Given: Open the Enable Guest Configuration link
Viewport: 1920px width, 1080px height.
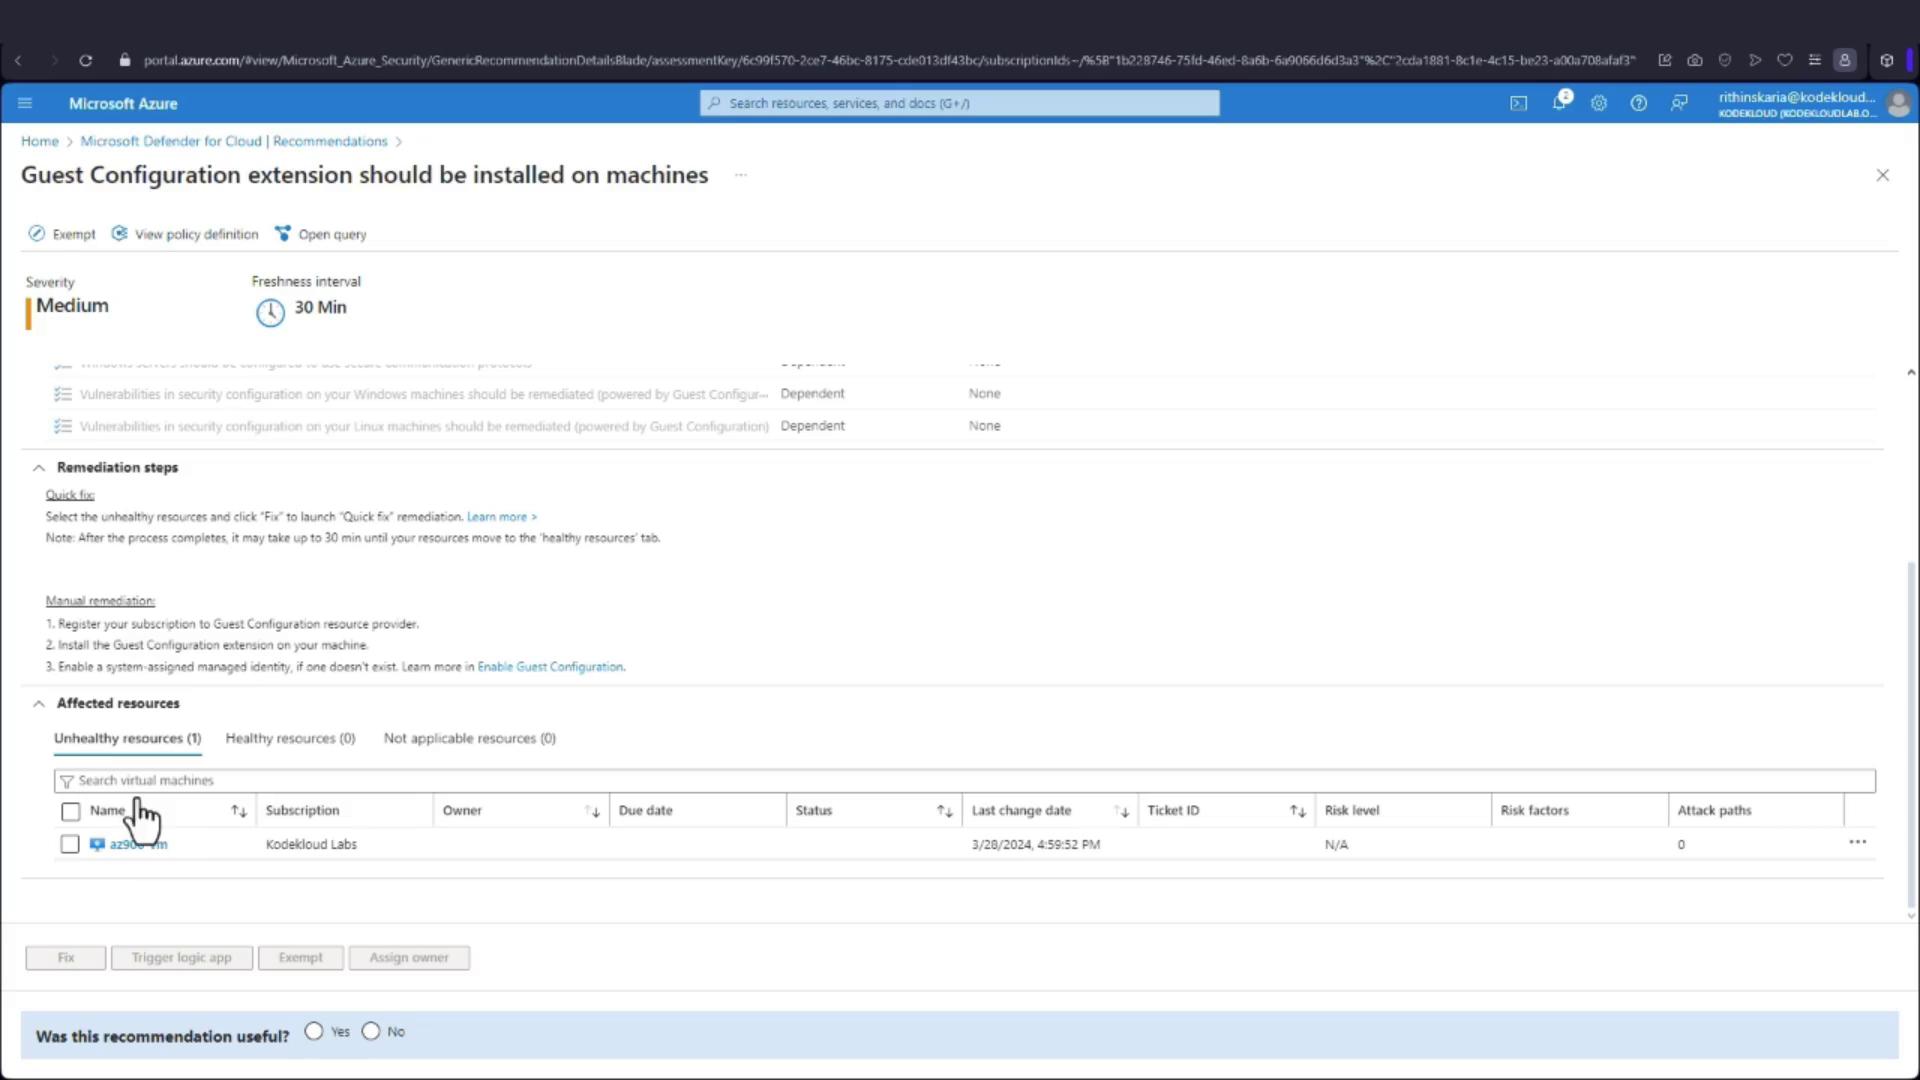Looking at the screenshot, I should tap(550, 667).
